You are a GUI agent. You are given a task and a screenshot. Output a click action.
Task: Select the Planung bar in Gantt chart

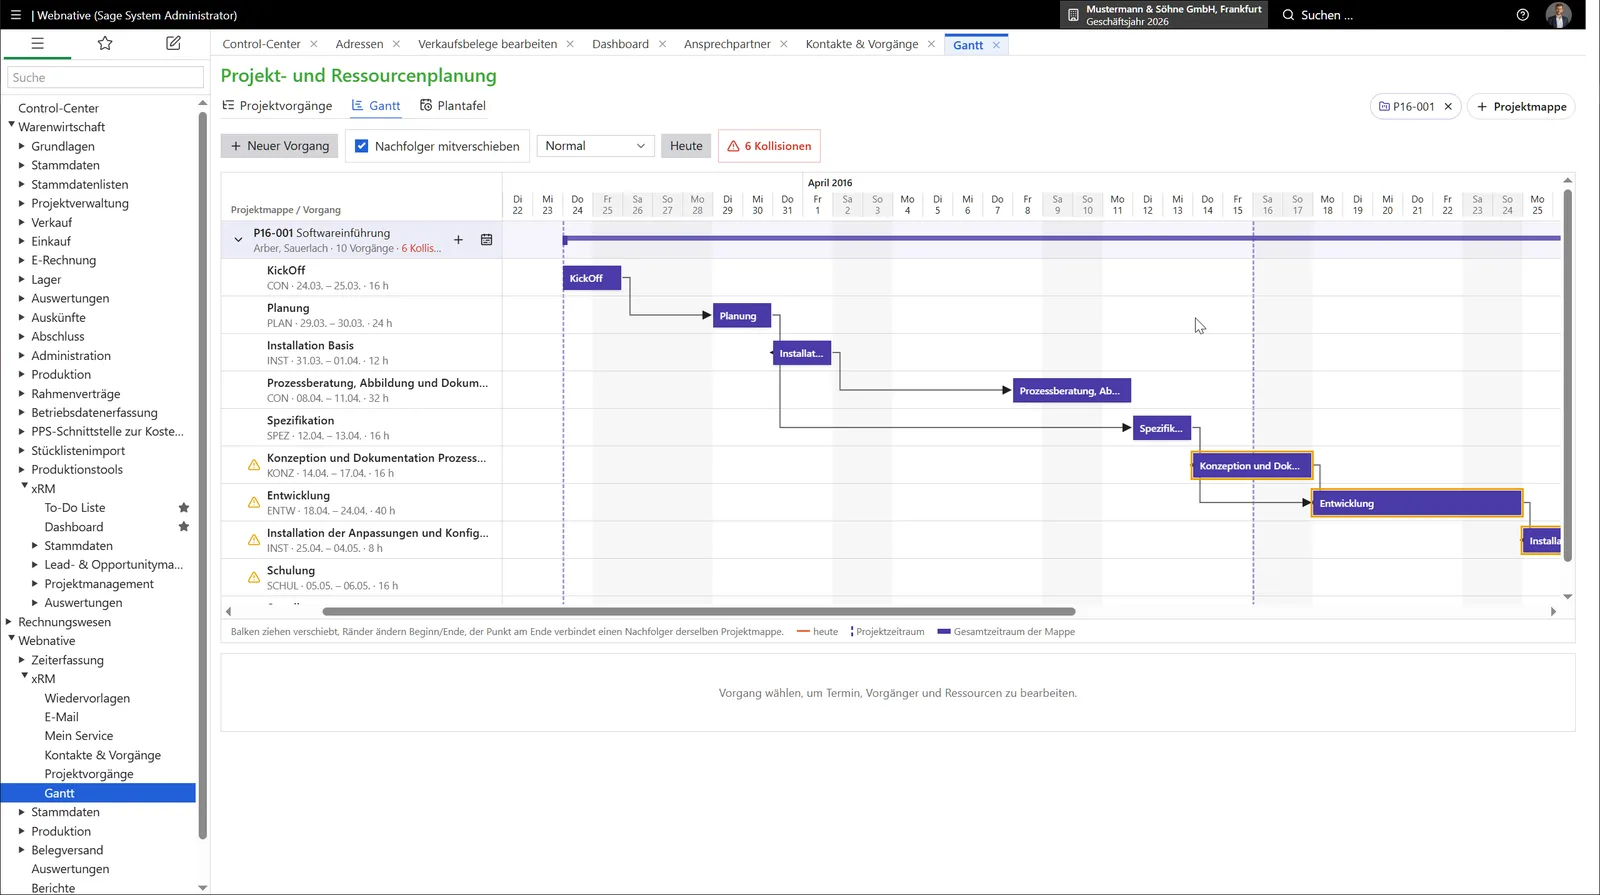pos(742,316)
